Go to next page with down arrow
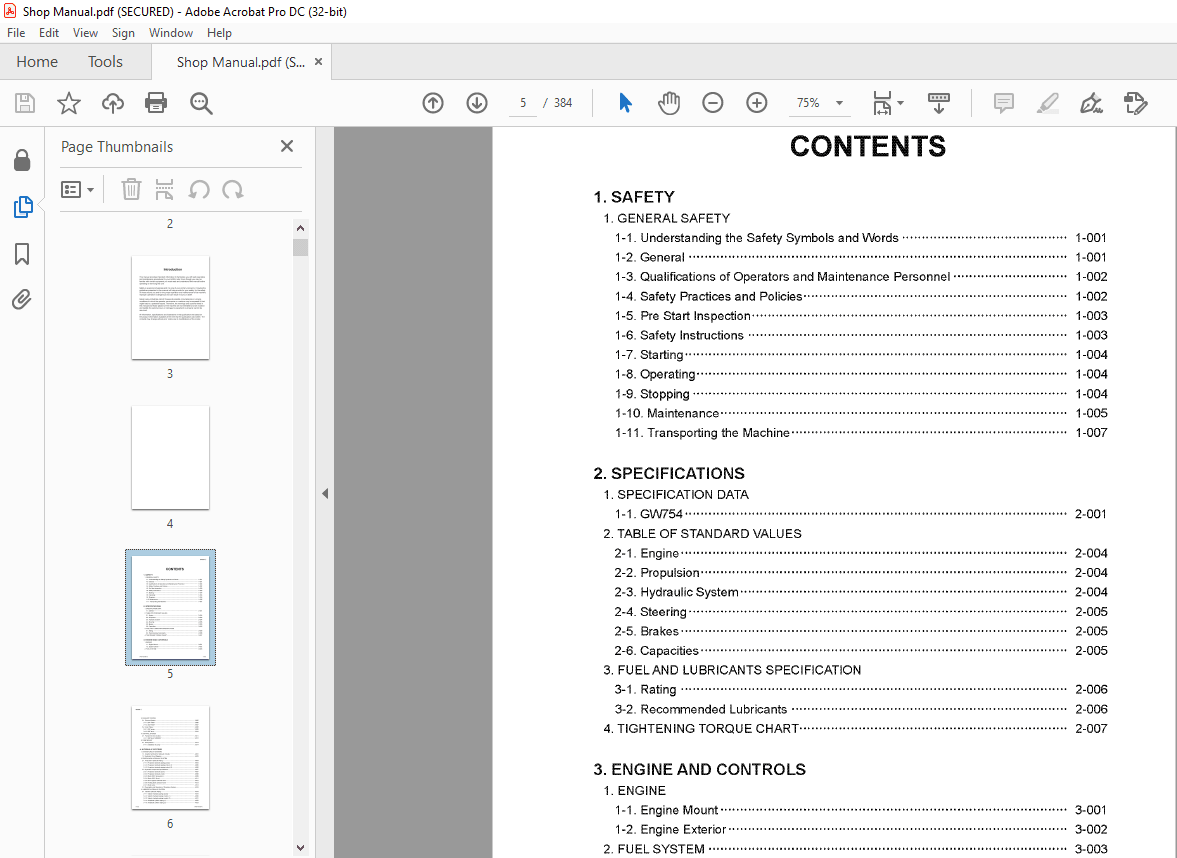Image resolution: width=1177 pixels, height=858 pixels. (x=477, y=103)
